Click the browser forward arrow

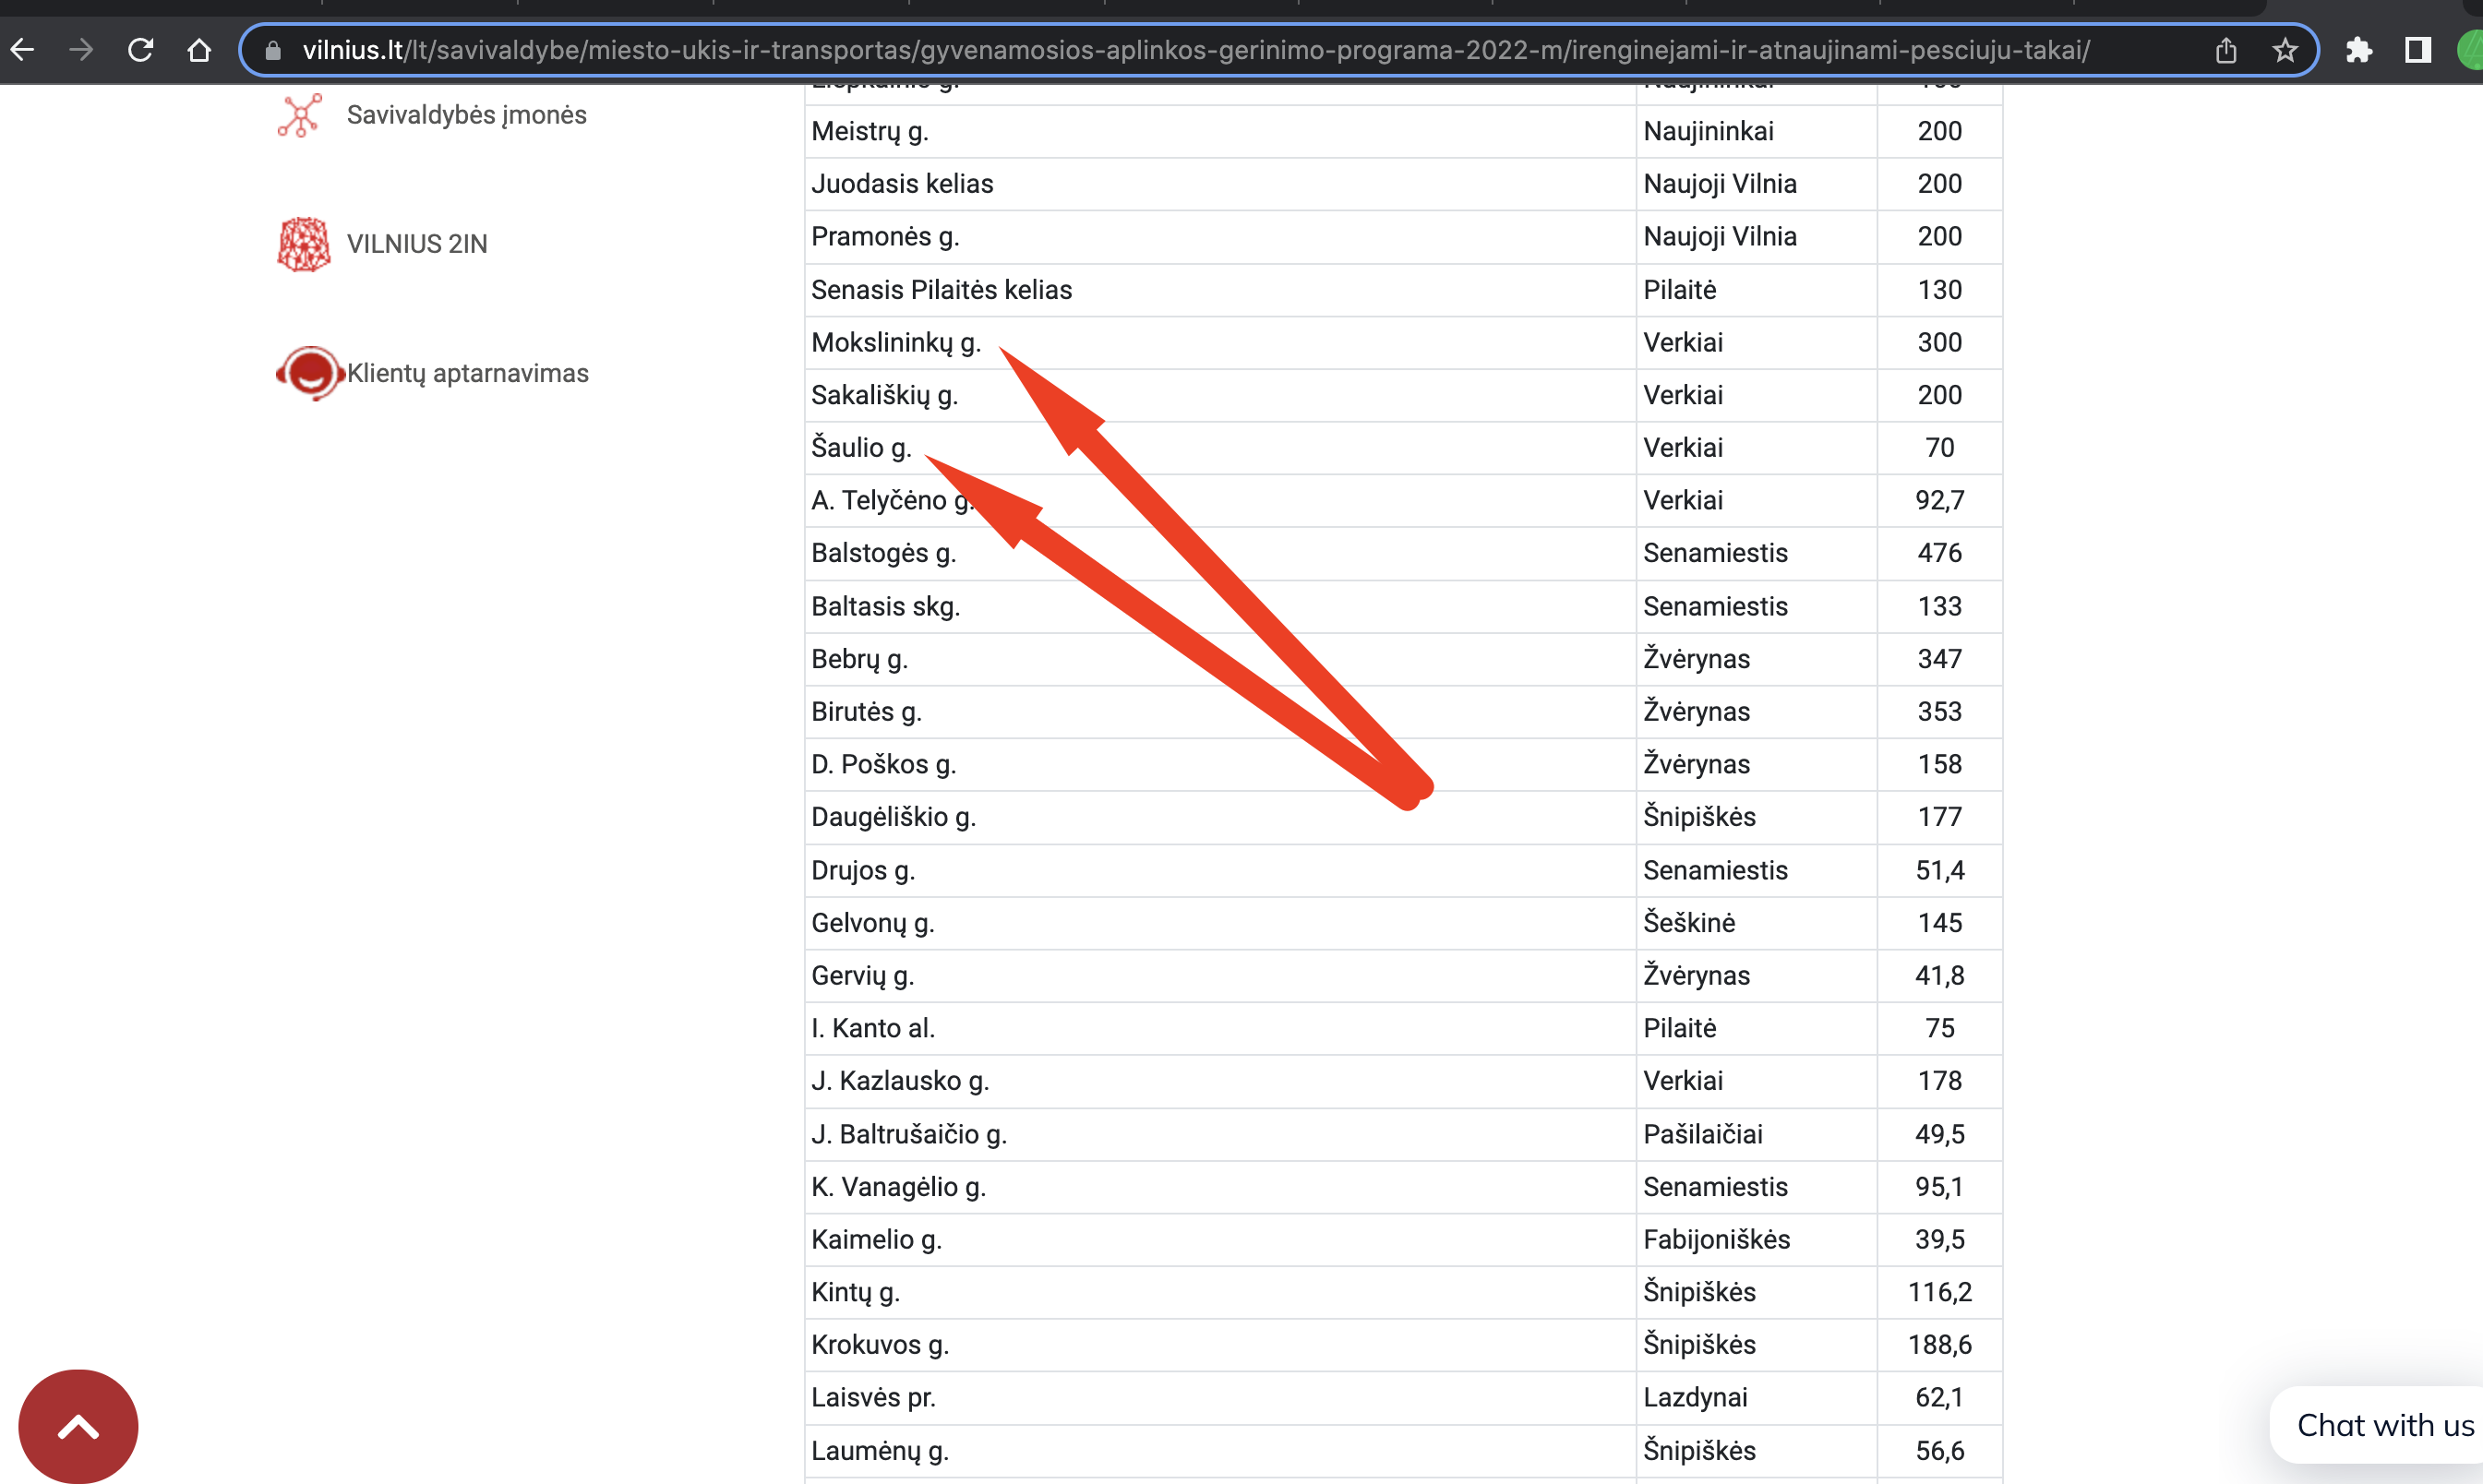(81, 50)
